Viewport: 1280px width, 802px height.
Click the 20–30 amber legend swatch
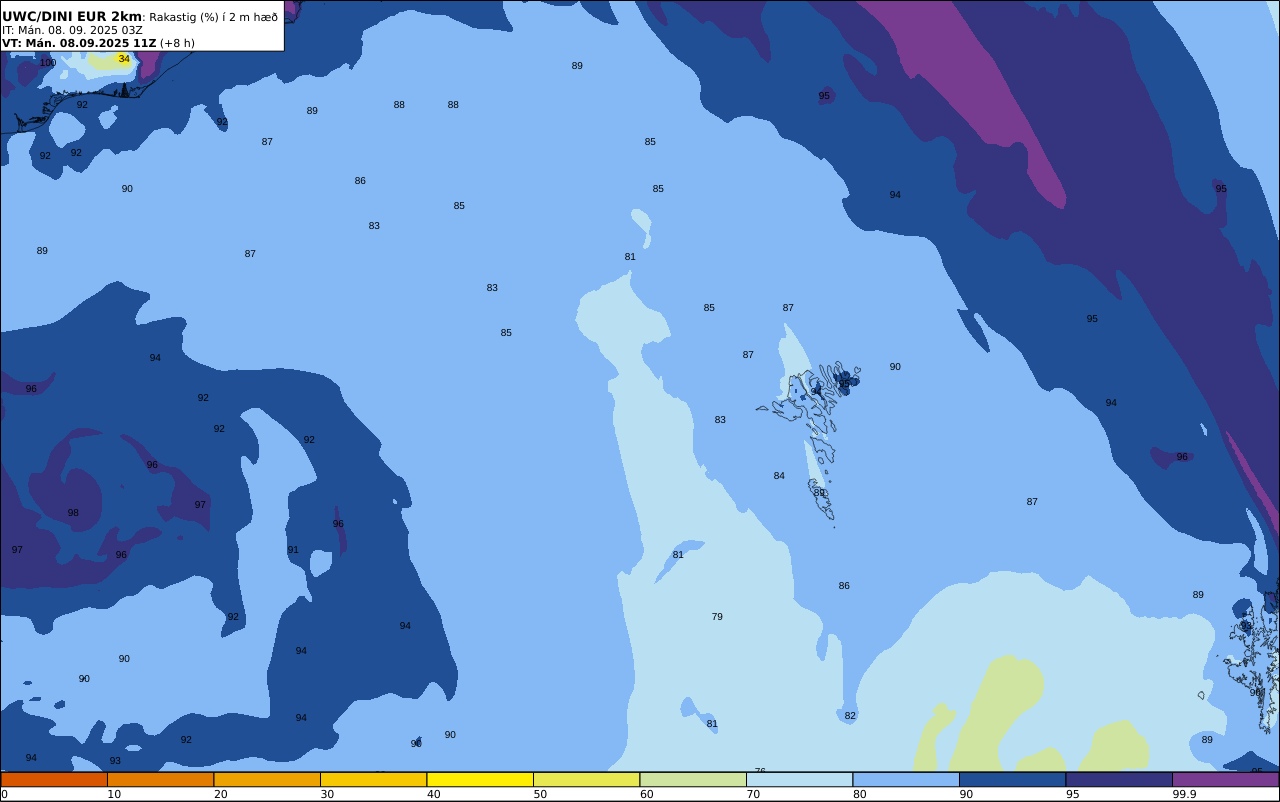click(267, 779)
